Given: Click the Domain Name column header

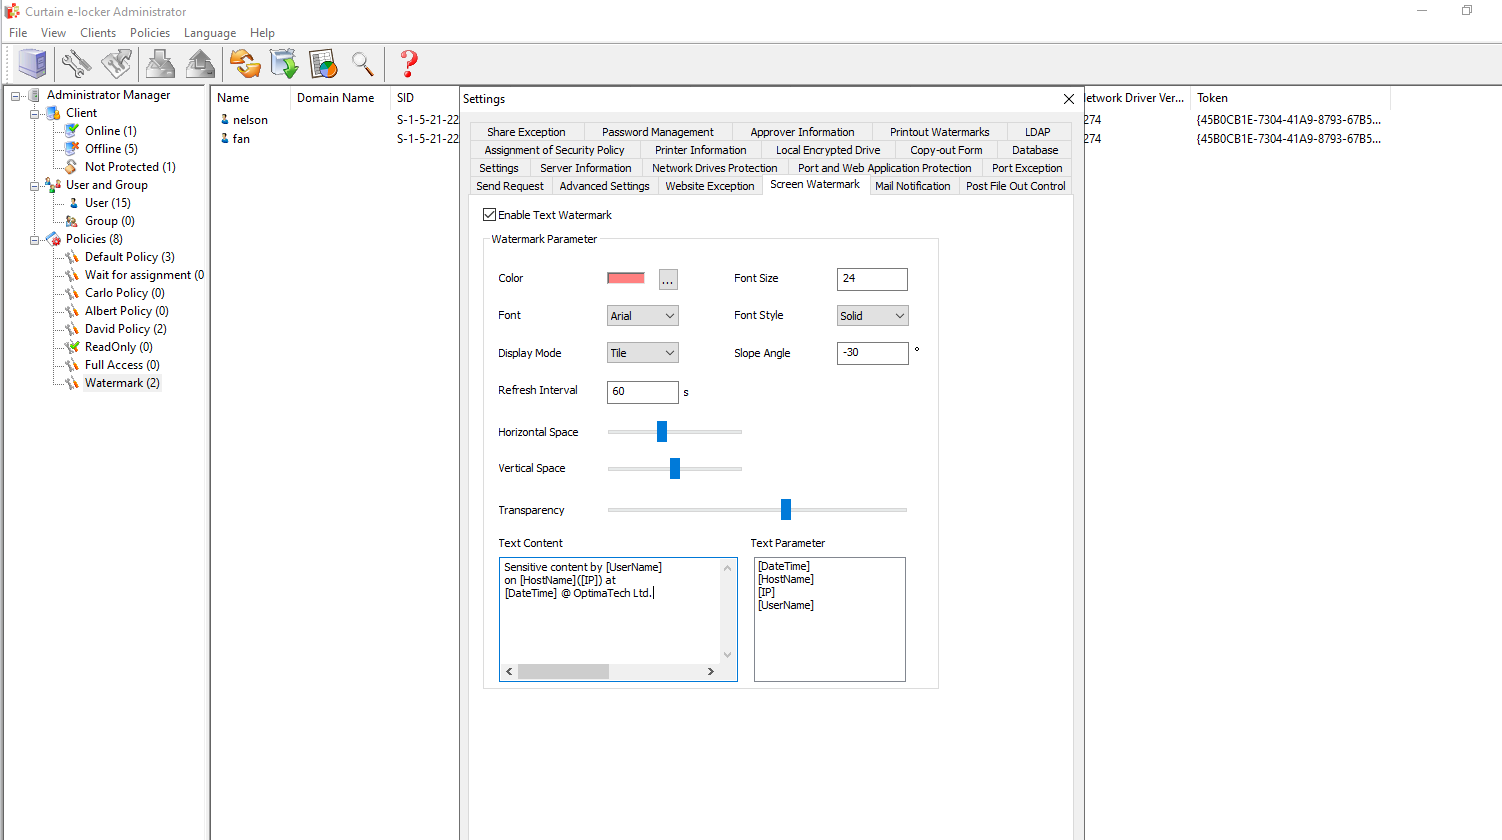Looking at the screenshot, I should tap(340, 98).
